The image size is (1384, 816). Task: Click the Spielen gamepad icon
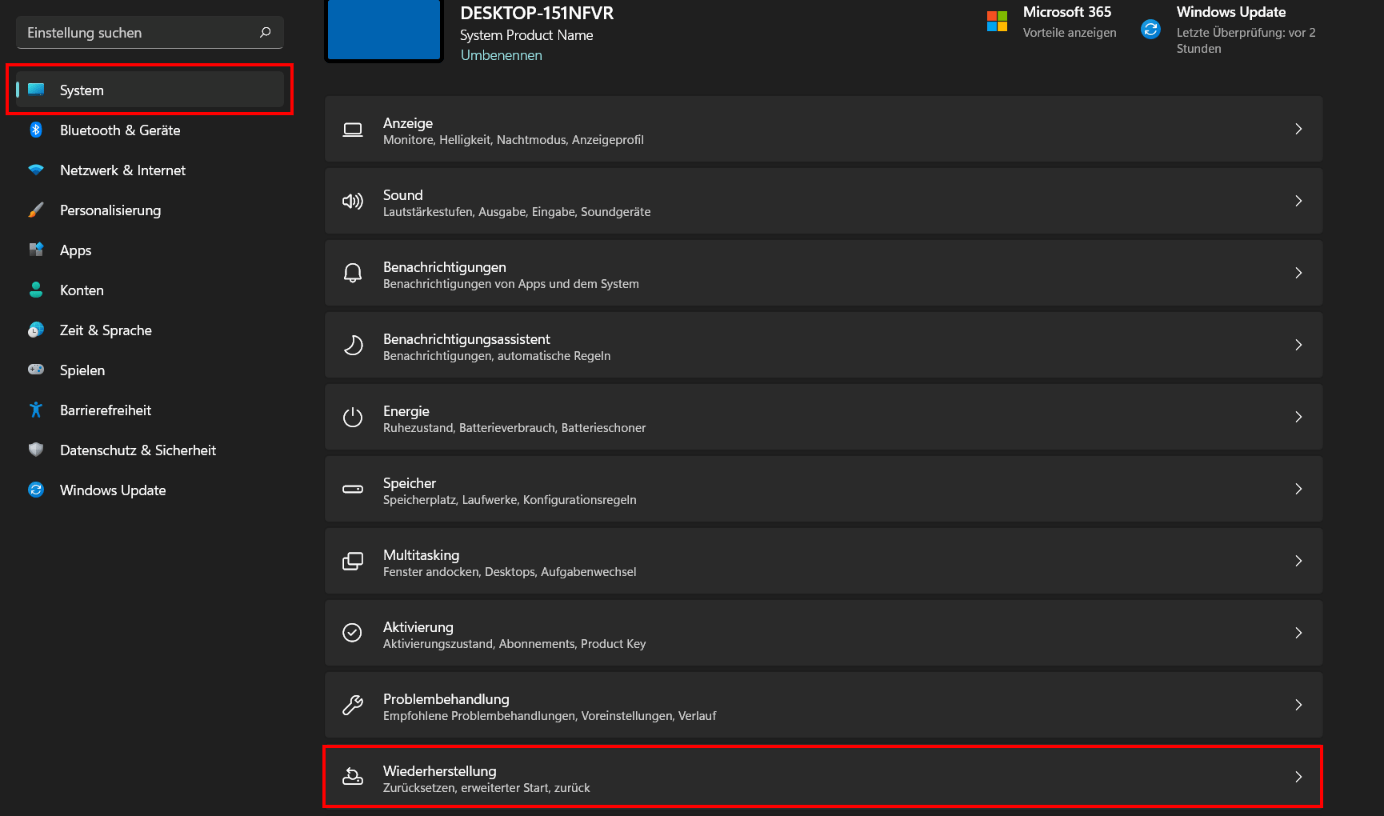(x=36, y=370)
